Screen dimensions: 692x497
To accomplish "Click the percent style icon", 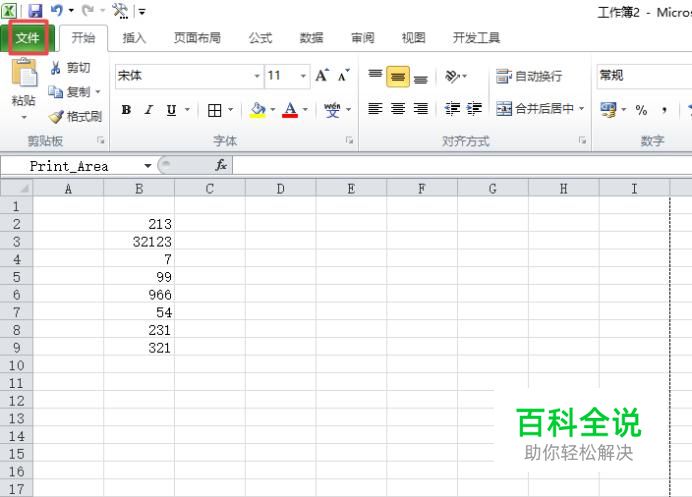I will [641, 110].
